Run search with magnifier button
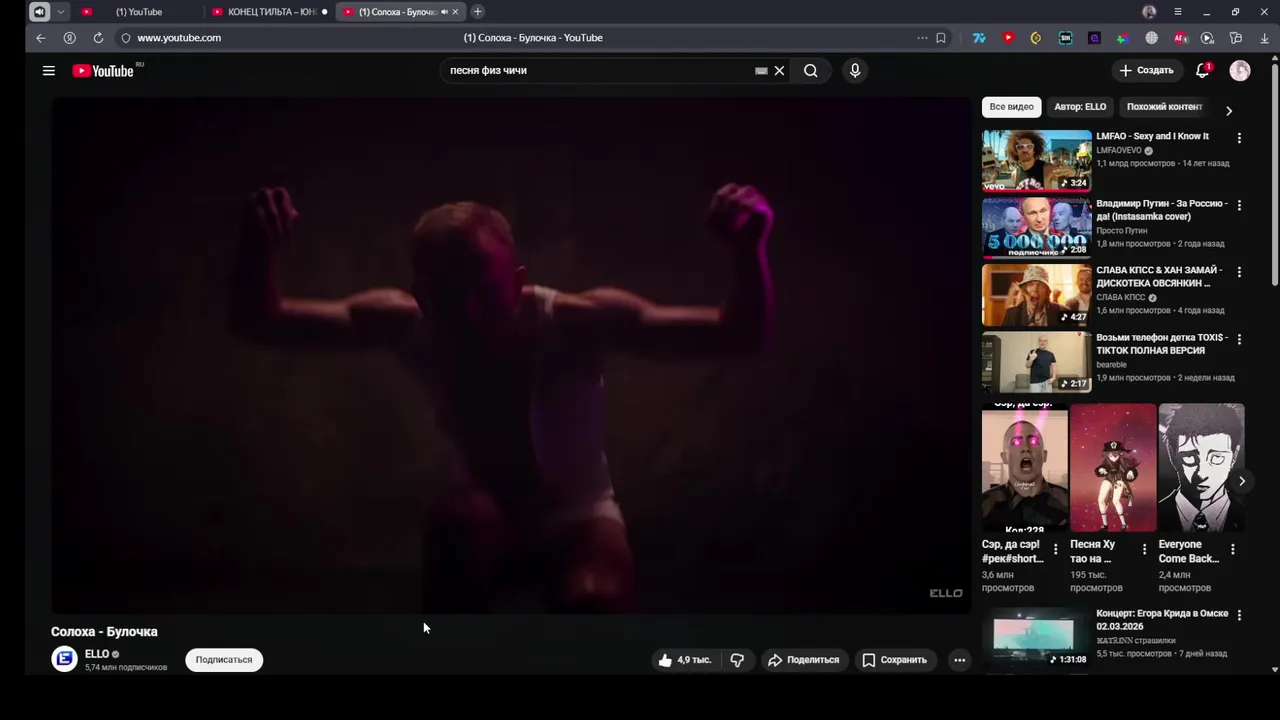 [x=811, y=70]
